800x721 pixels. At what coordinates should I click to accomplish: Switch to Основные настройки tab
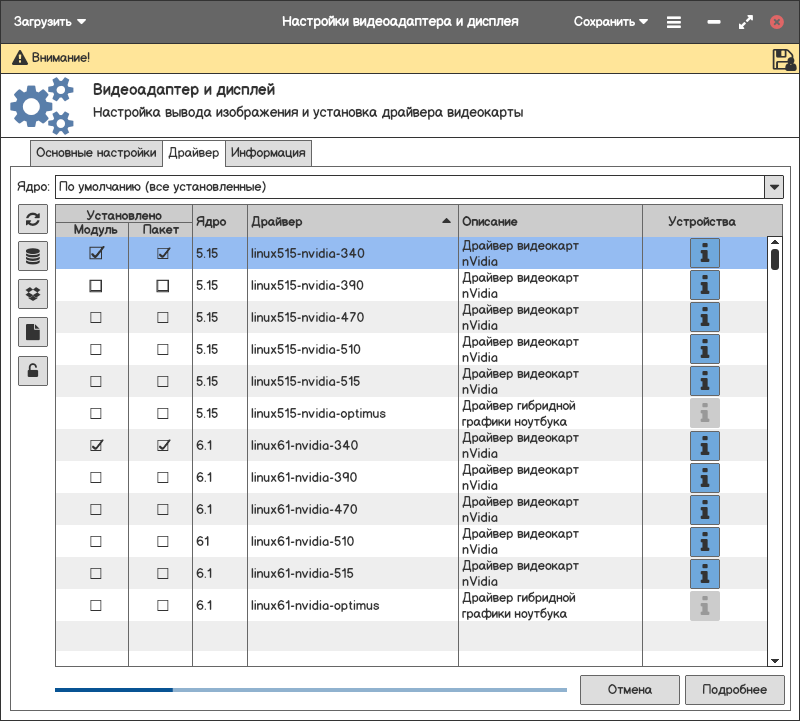point(96,153)
